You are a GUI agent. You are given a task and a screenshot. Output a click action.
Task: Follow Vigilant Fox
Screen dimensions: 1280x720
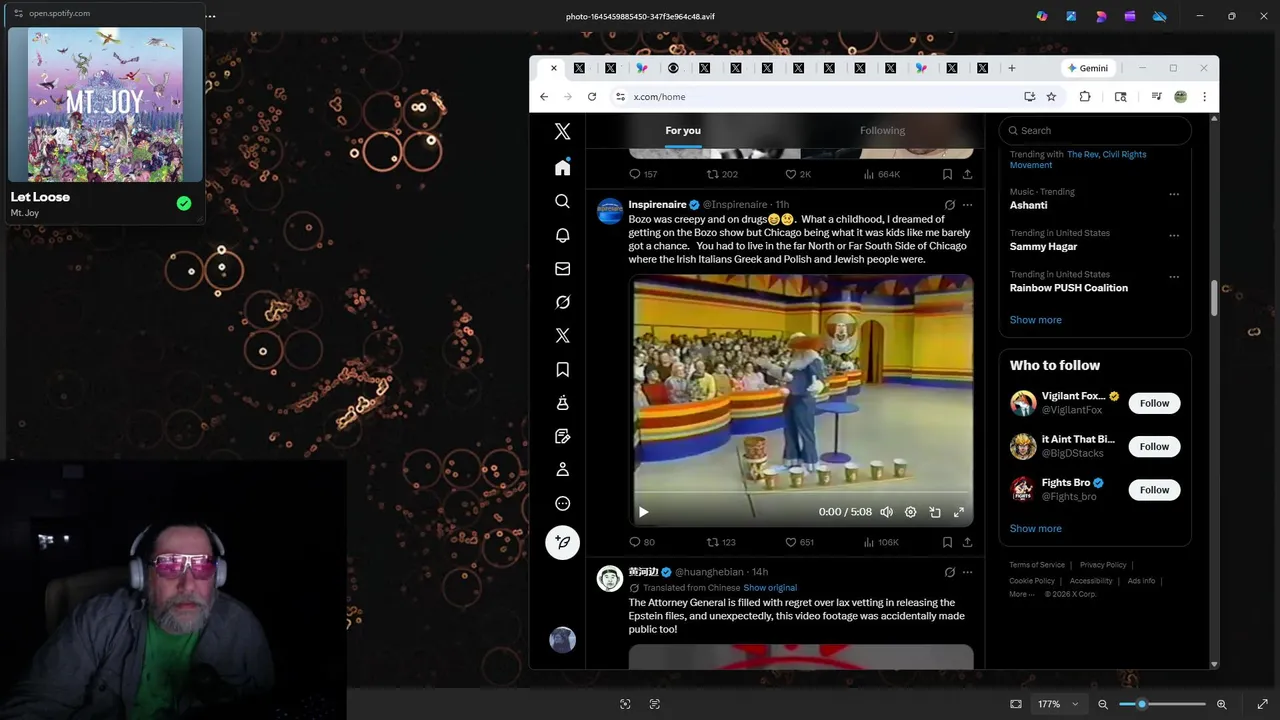click(x=1154, y=403)
